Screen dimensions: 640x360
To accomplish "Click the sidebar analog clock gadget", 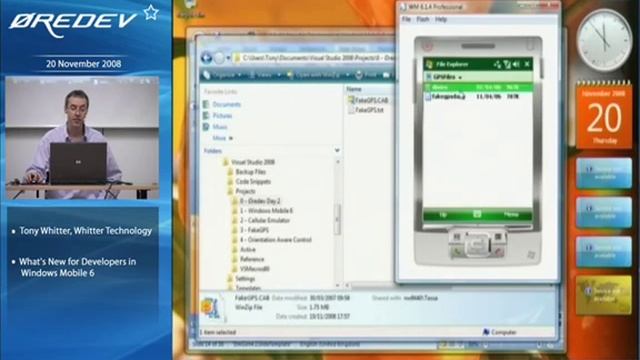I will pyautogui.click(x=604, y=40).
